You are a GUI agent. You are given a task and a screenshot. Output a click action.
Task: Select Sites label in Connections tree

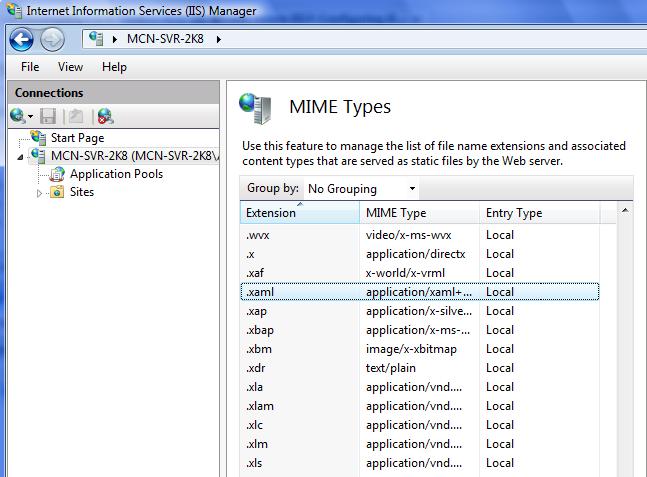click(x=82, y=192)
